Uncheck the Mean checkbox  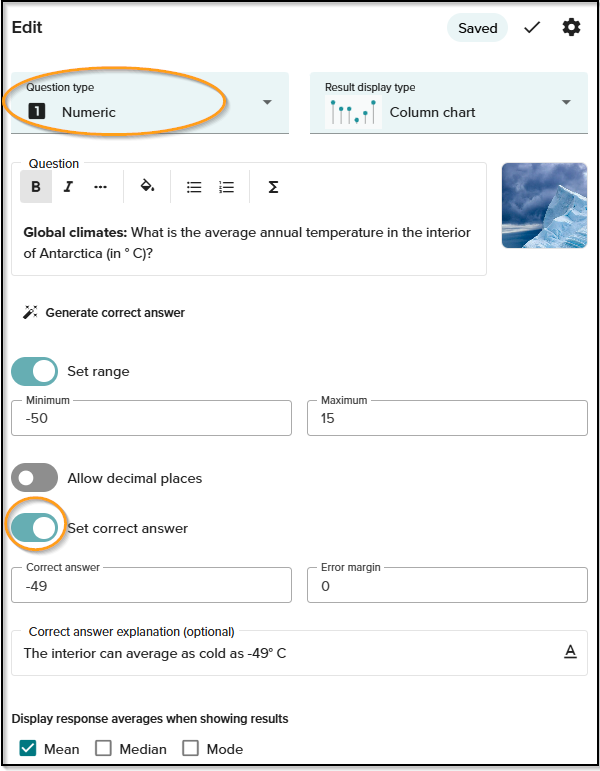(28, 748)
